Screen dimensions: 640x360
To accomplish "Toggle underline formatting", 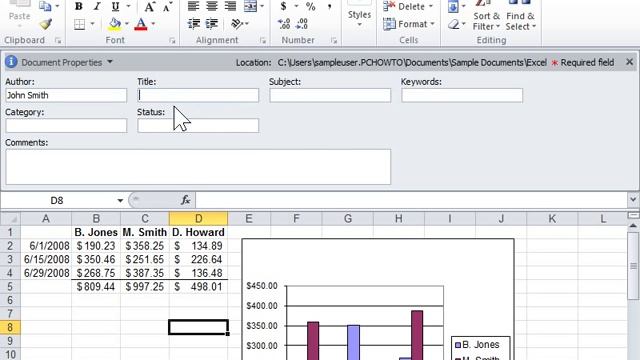I will pos(116,6).
